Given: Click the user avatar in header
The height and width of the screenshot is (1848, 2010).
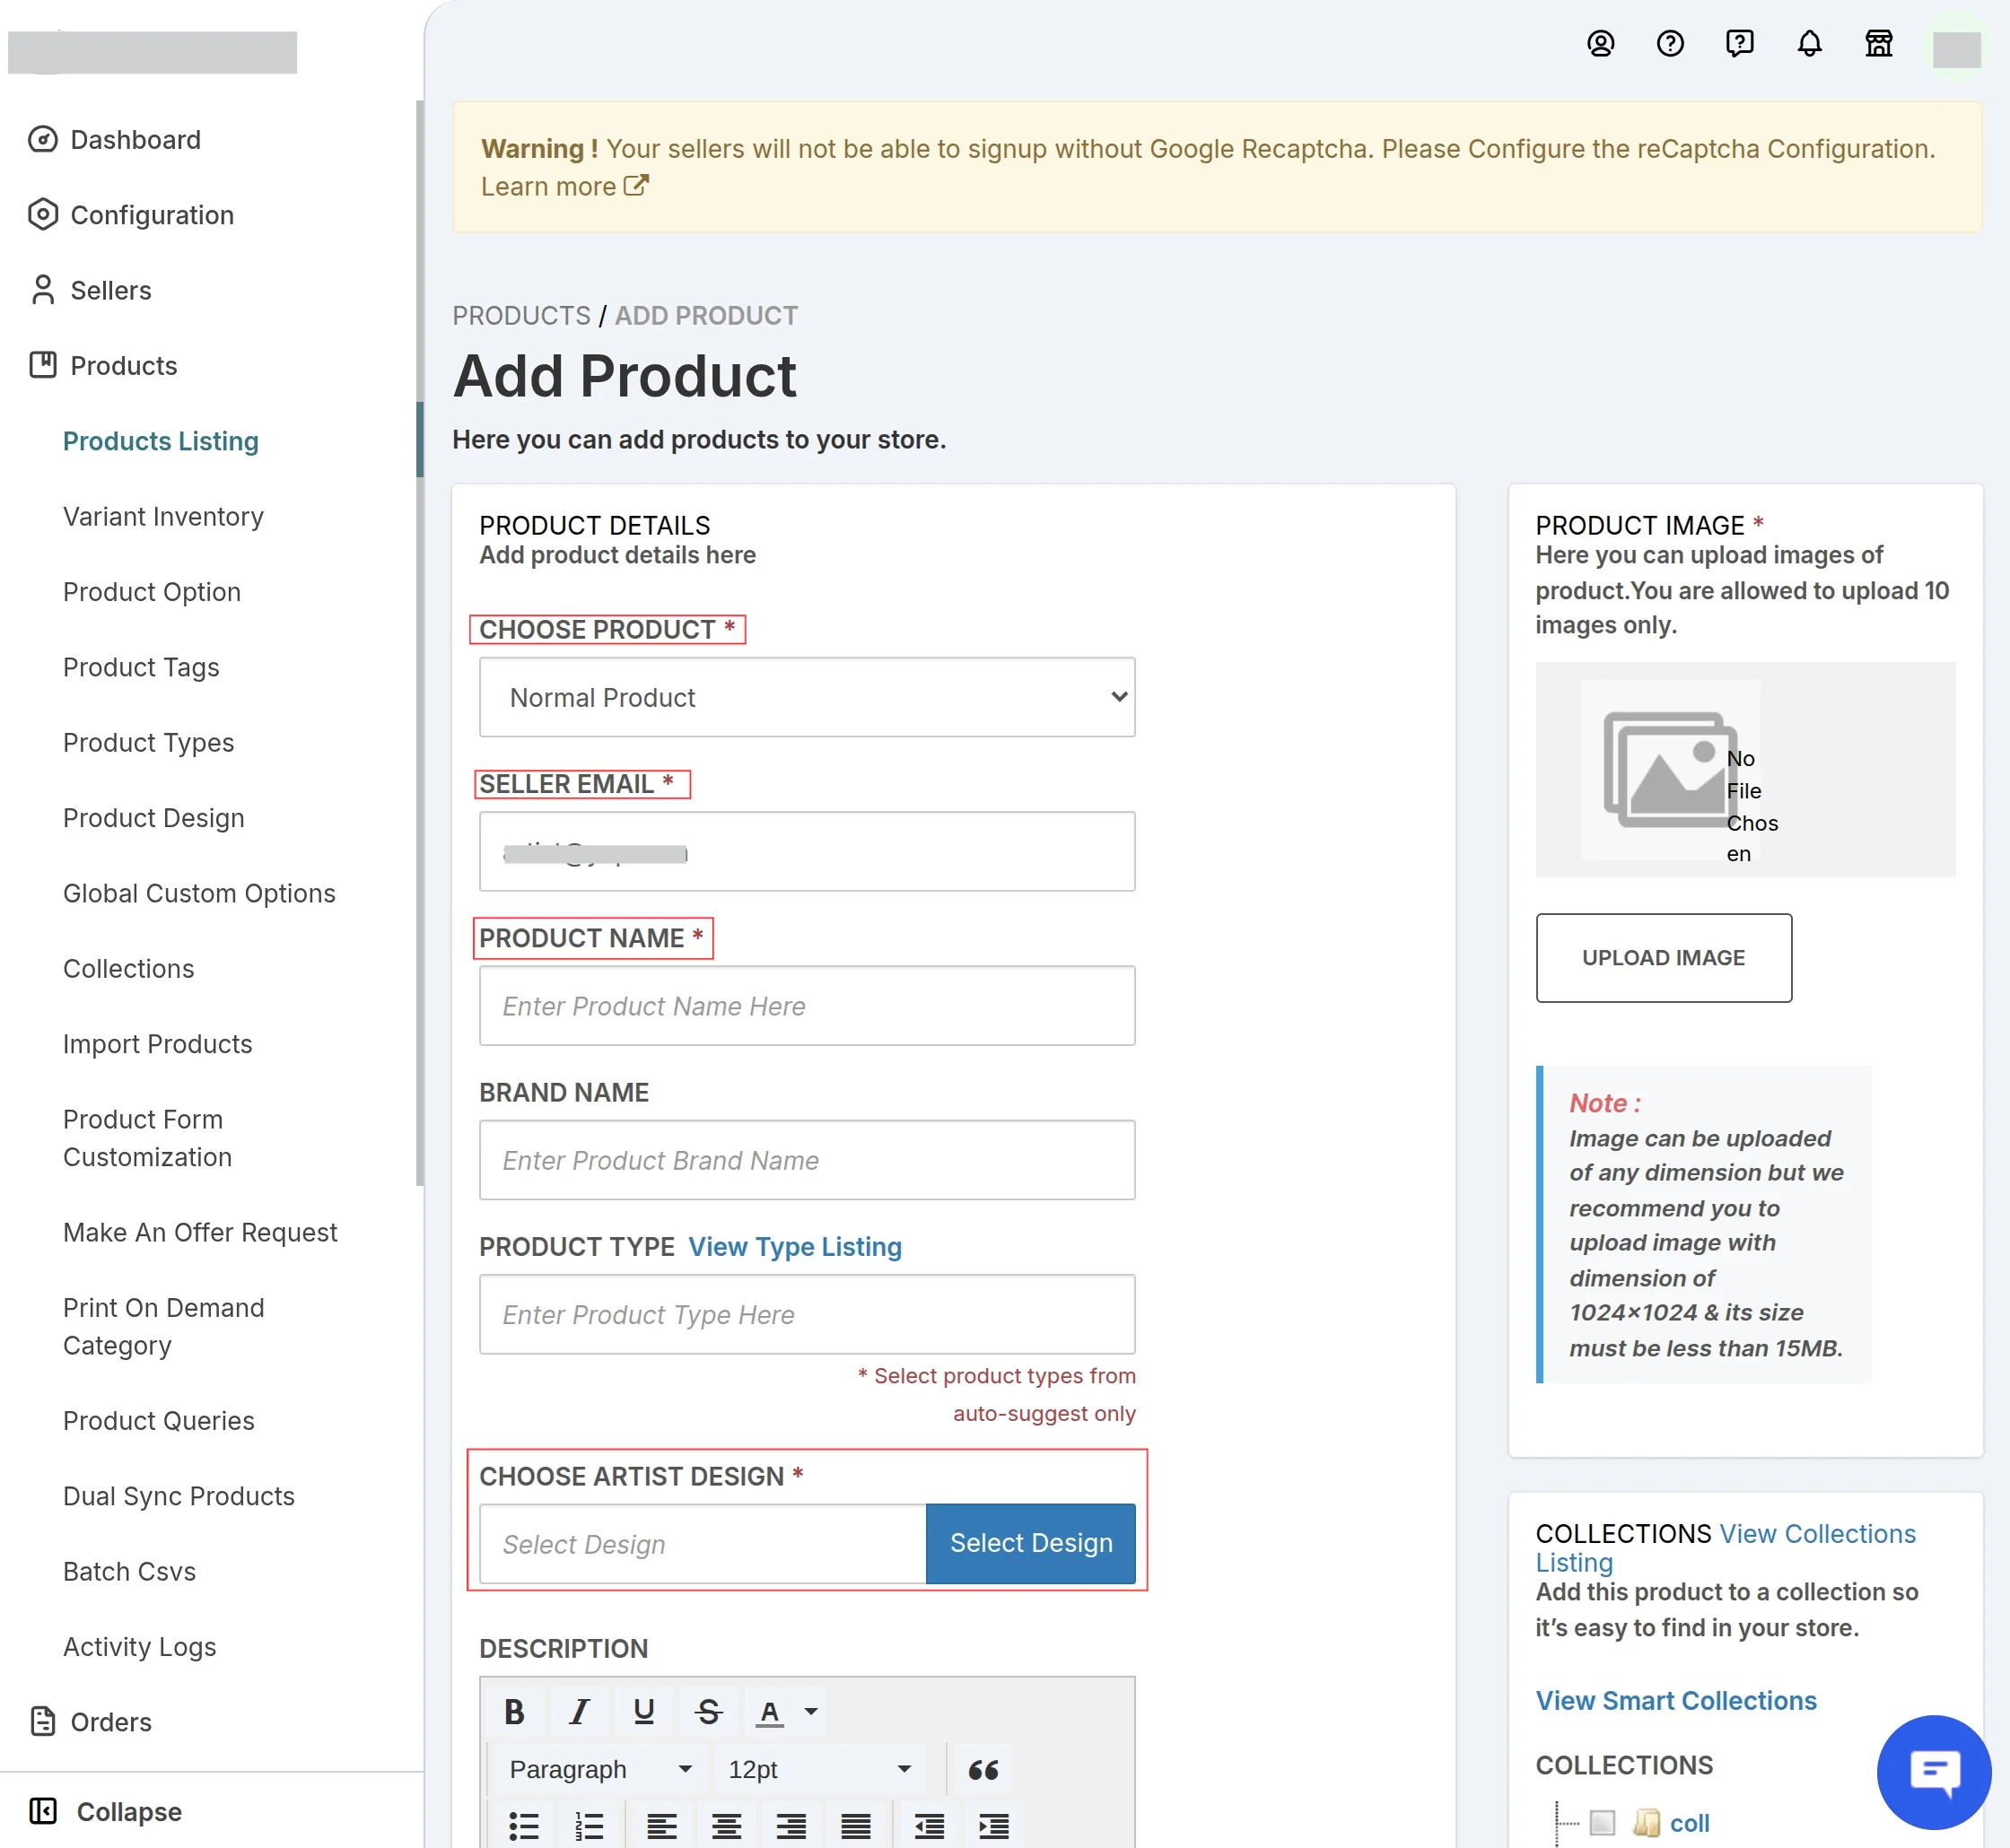Looking at the screenshot, I should 1956,48.
